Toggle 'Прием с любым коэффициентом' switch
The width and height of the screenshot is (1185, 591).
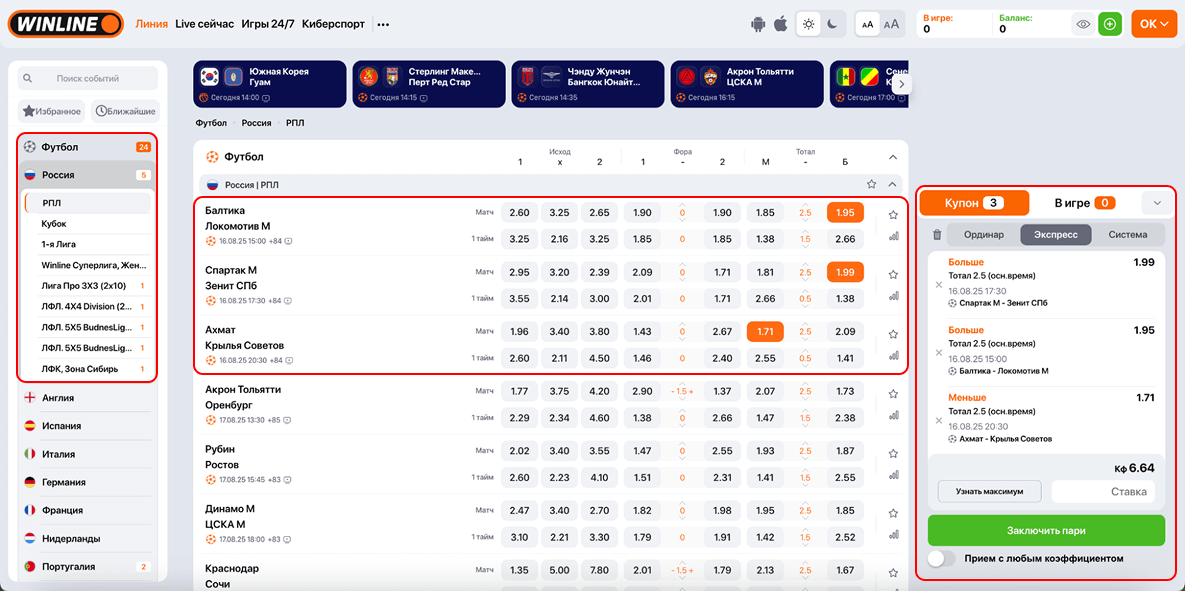click(942, 559)
